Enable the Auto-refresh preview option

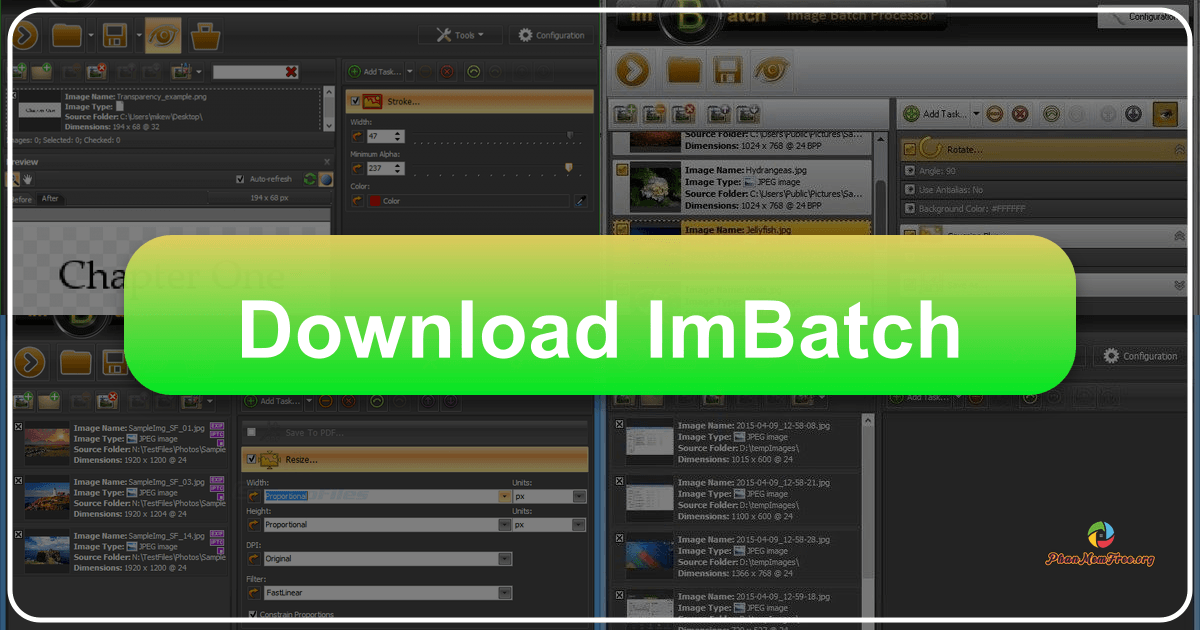(x=240, y=180)
